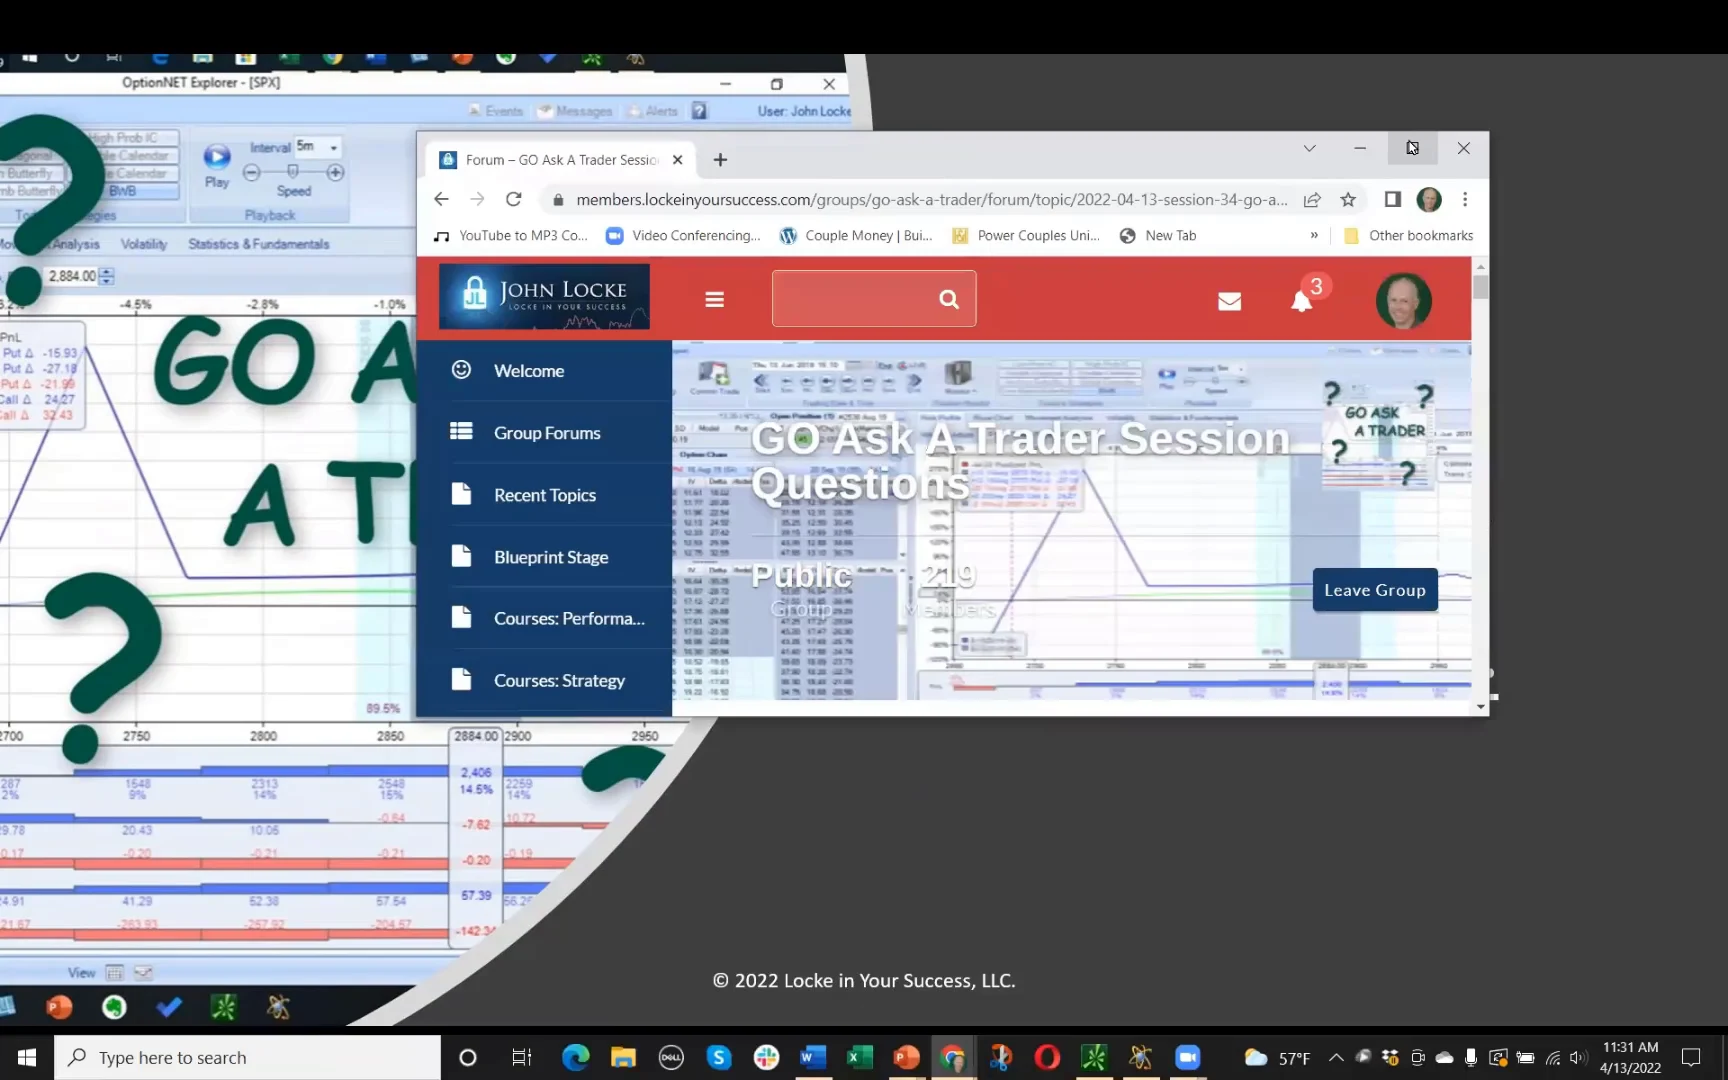
Task: Open Slack from the taskbar
Action: click(x=767, y=1057)
